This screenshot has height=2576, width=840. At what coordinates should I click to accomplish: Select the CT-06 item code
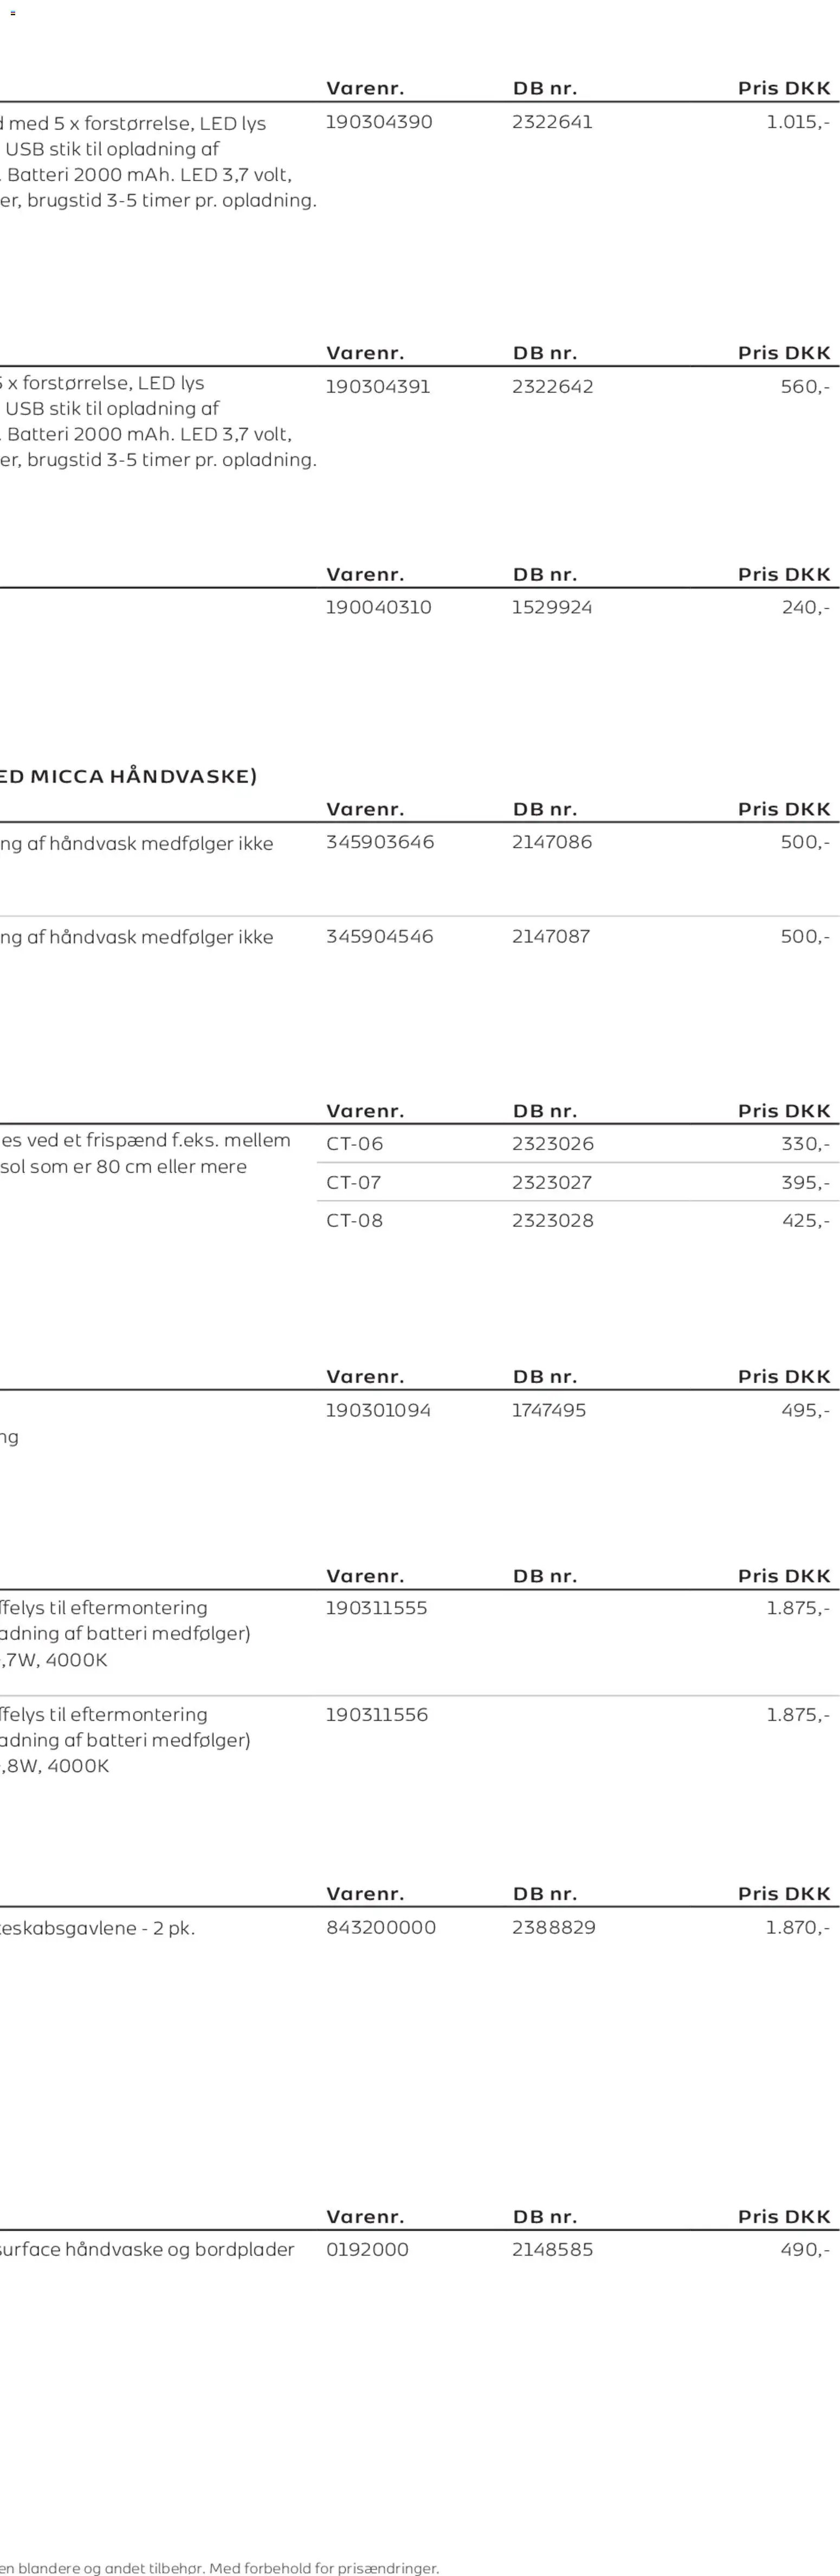[354, 1144]
